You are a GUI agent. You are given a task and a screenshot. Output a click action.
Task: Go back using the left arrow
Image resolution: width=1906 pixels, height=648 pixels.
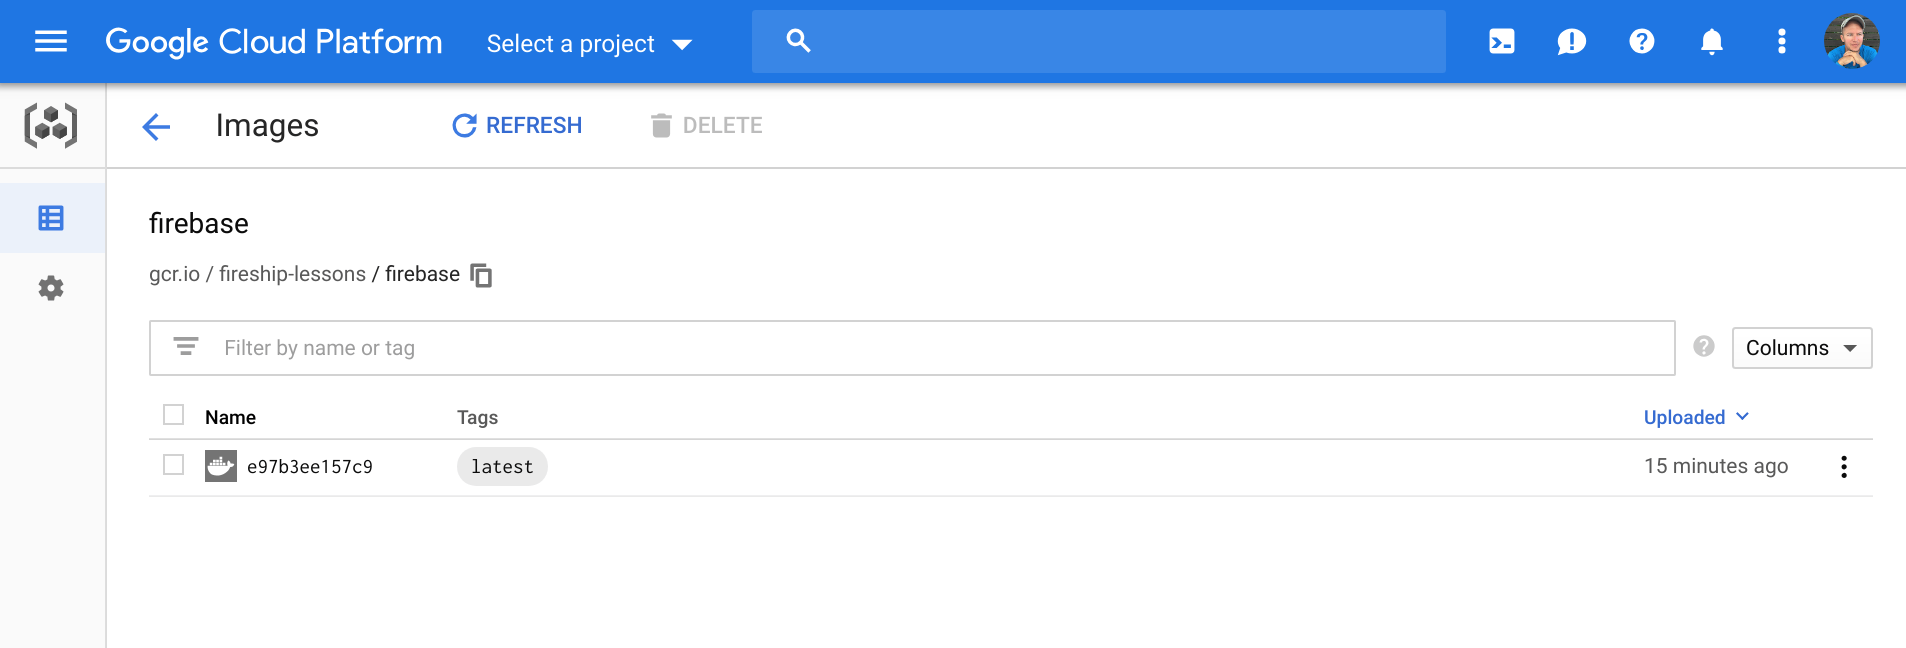pyautogui.click(x=156, y=126)
